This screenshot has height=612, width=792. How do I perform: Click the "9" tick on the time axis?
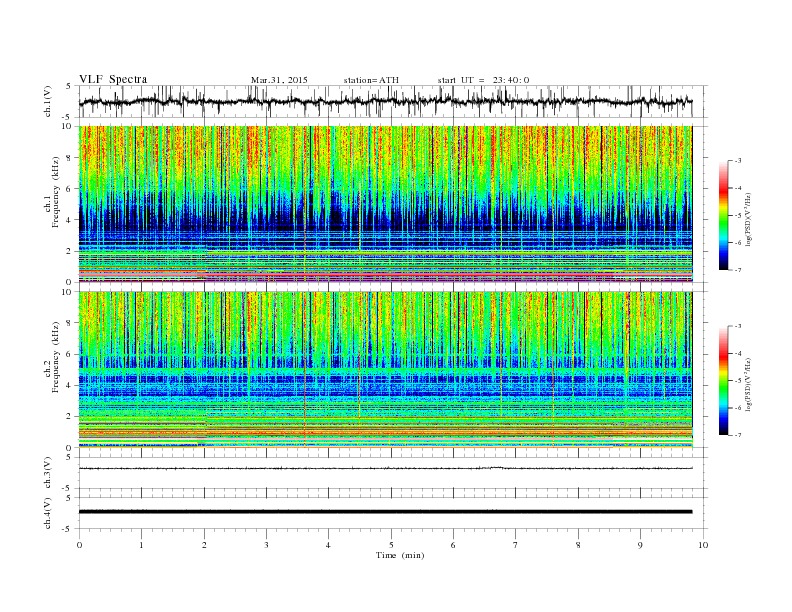pyautogui.click(x=640, y=545)
